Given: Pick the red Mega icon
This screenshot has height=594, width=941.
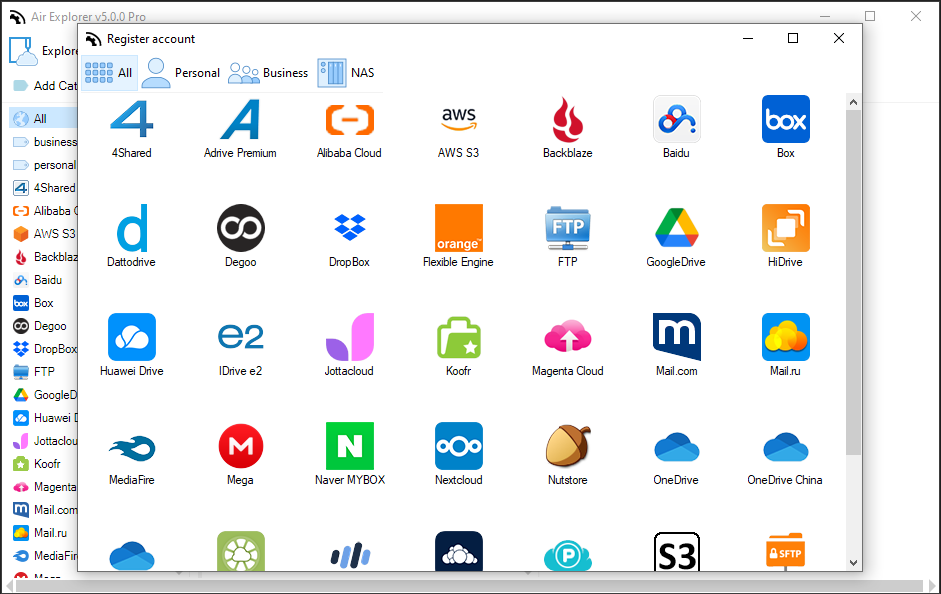Looking at the screenshot, I should [240, 446].
